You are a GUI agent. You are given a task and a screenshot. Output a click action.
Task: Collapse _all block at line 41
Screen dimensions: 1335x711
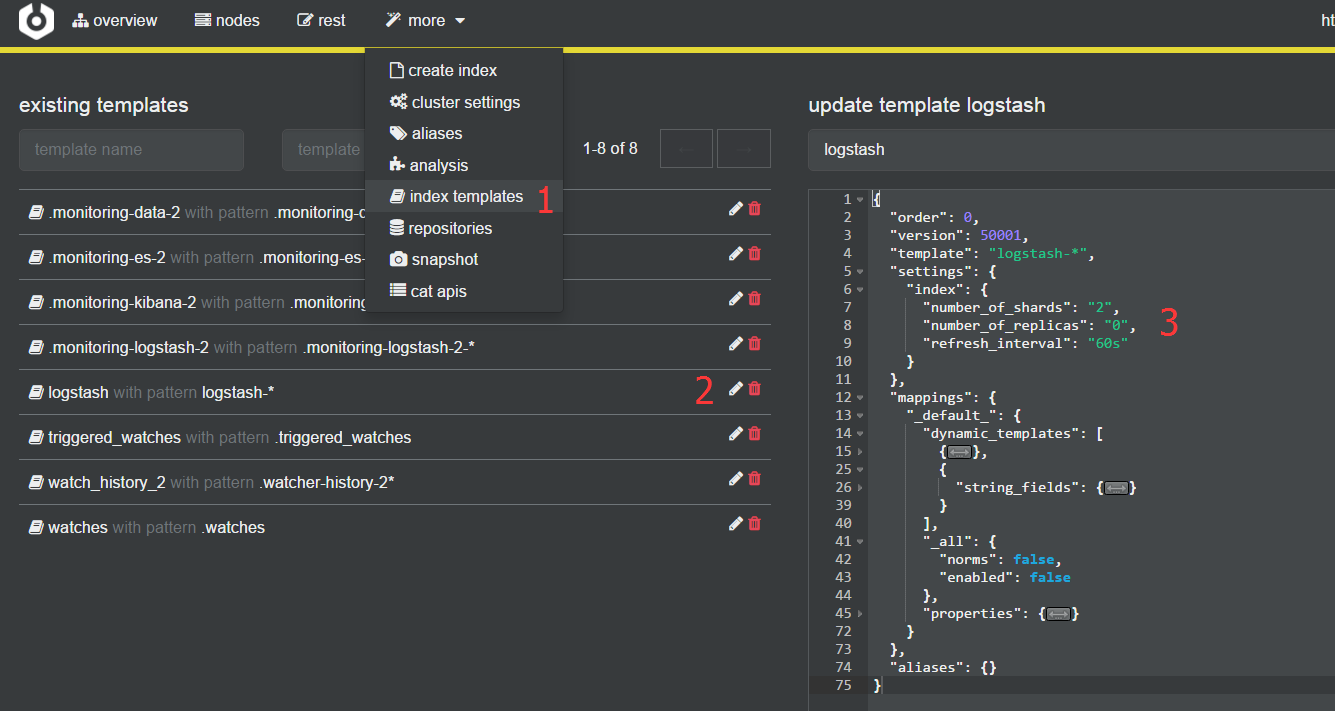pos(860,542)
